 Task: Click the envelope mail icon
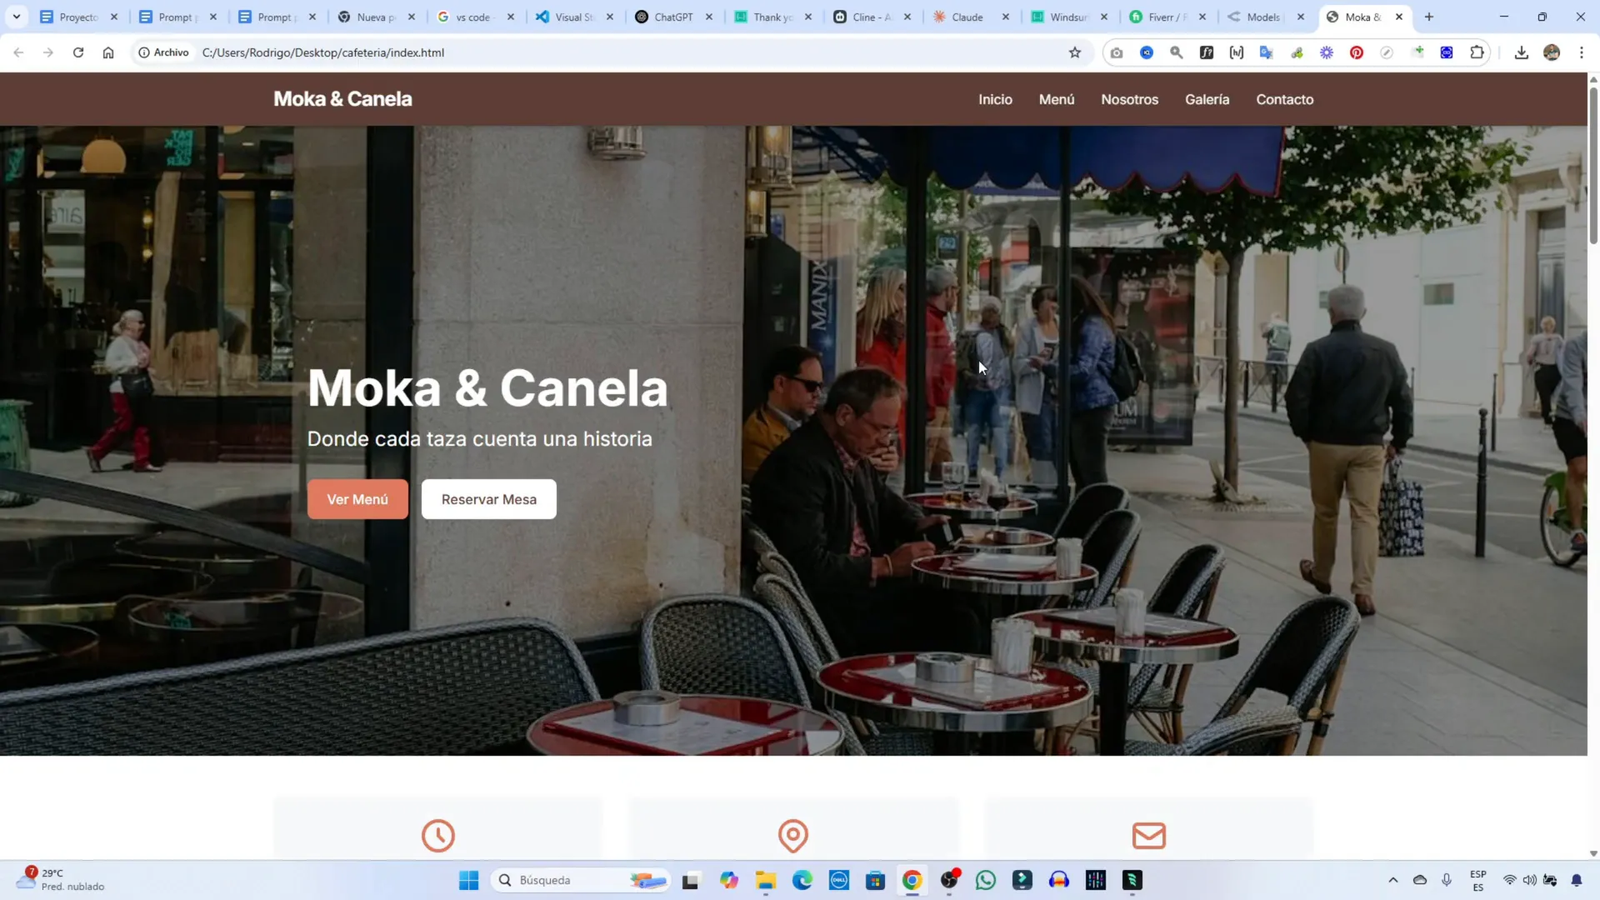click(x=1149, y=835)
